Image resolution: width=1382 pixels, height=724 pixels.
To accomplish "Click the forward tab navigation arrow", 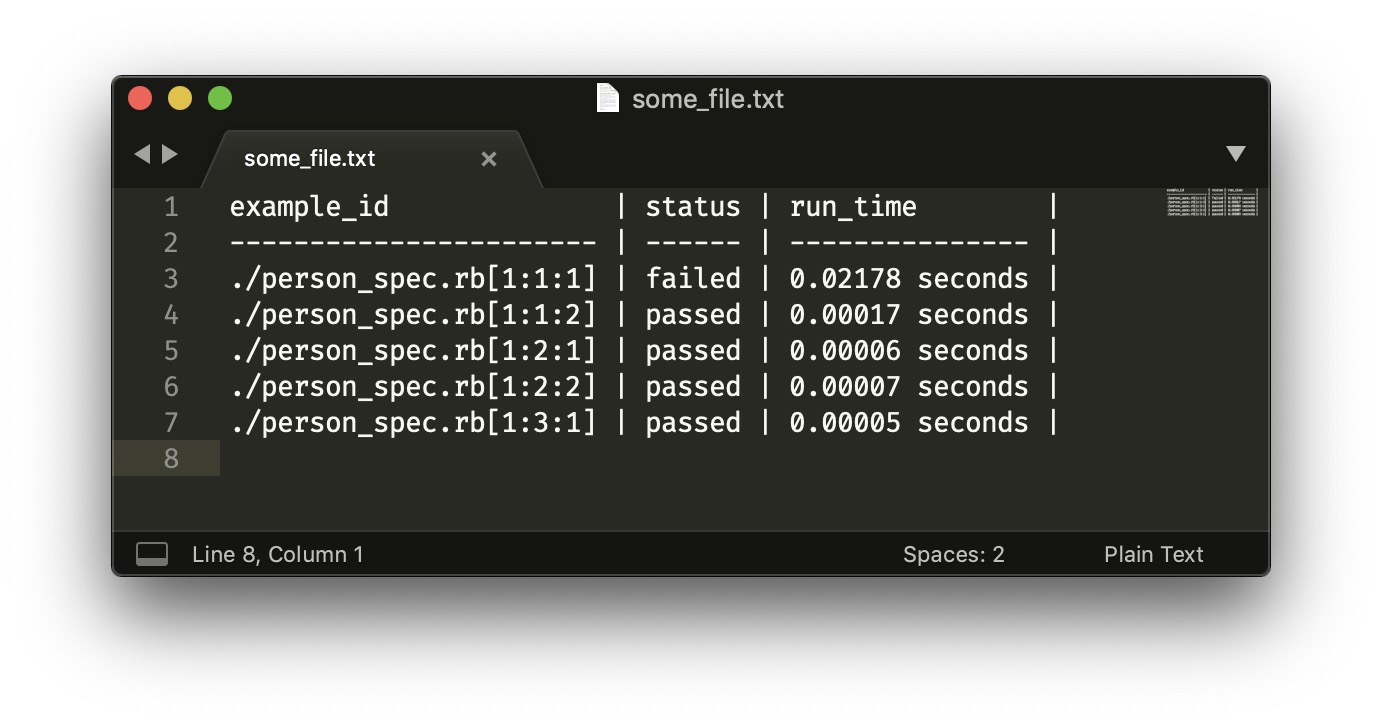I will tap(170, 154).
